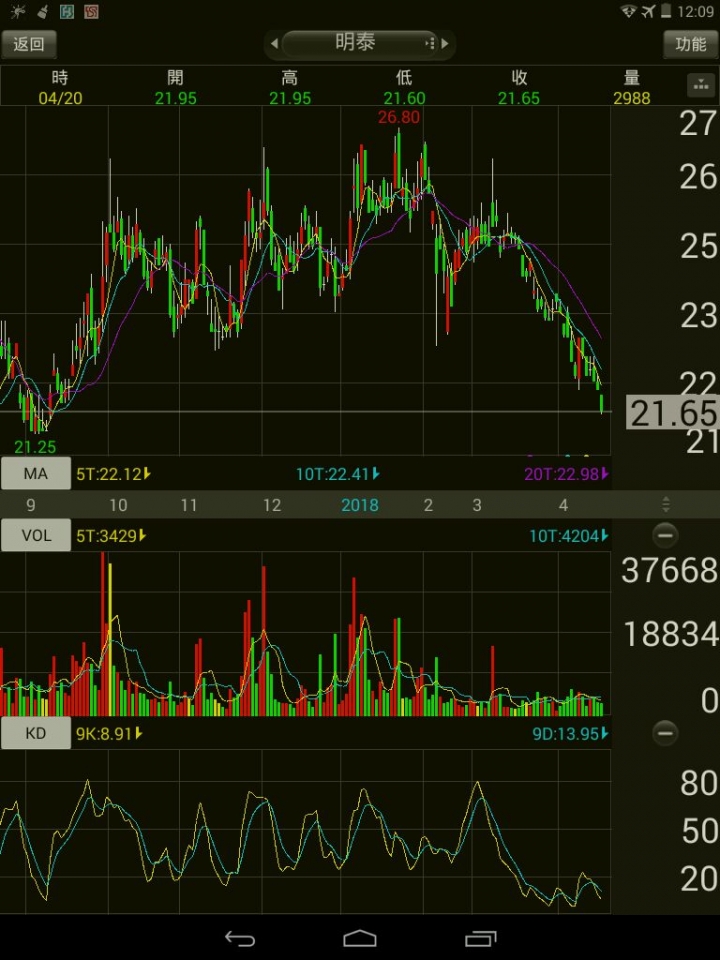Collapse the KD panel with minus button
The image size is (720, 960).
click(665, 732)
